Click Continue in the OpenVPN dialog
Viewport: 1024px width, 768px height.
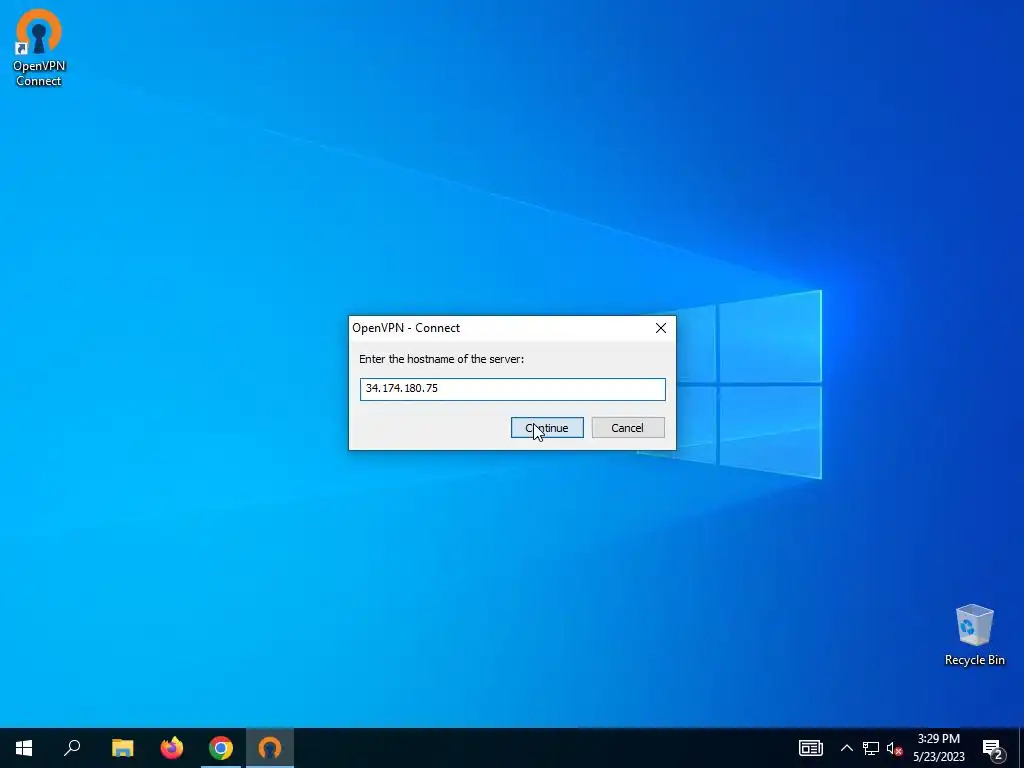(547, 428)
